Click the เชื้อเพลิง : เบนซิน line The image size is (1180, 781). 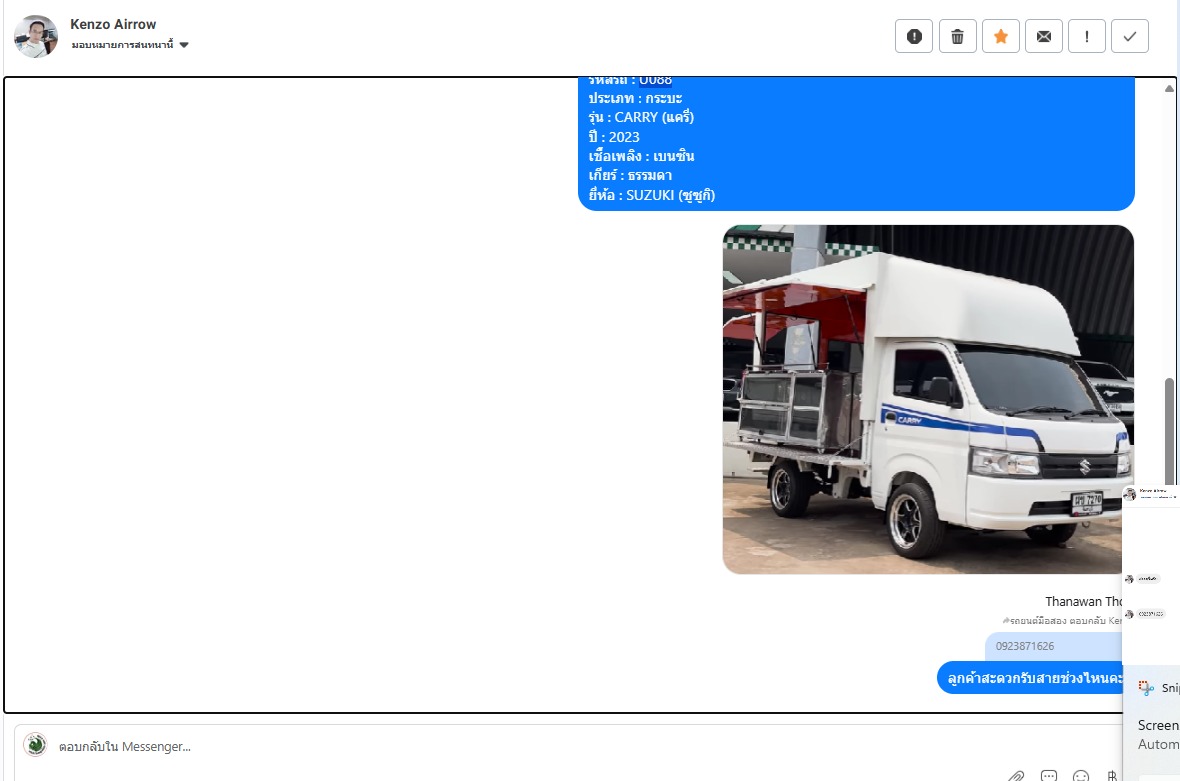coord(641,157)
